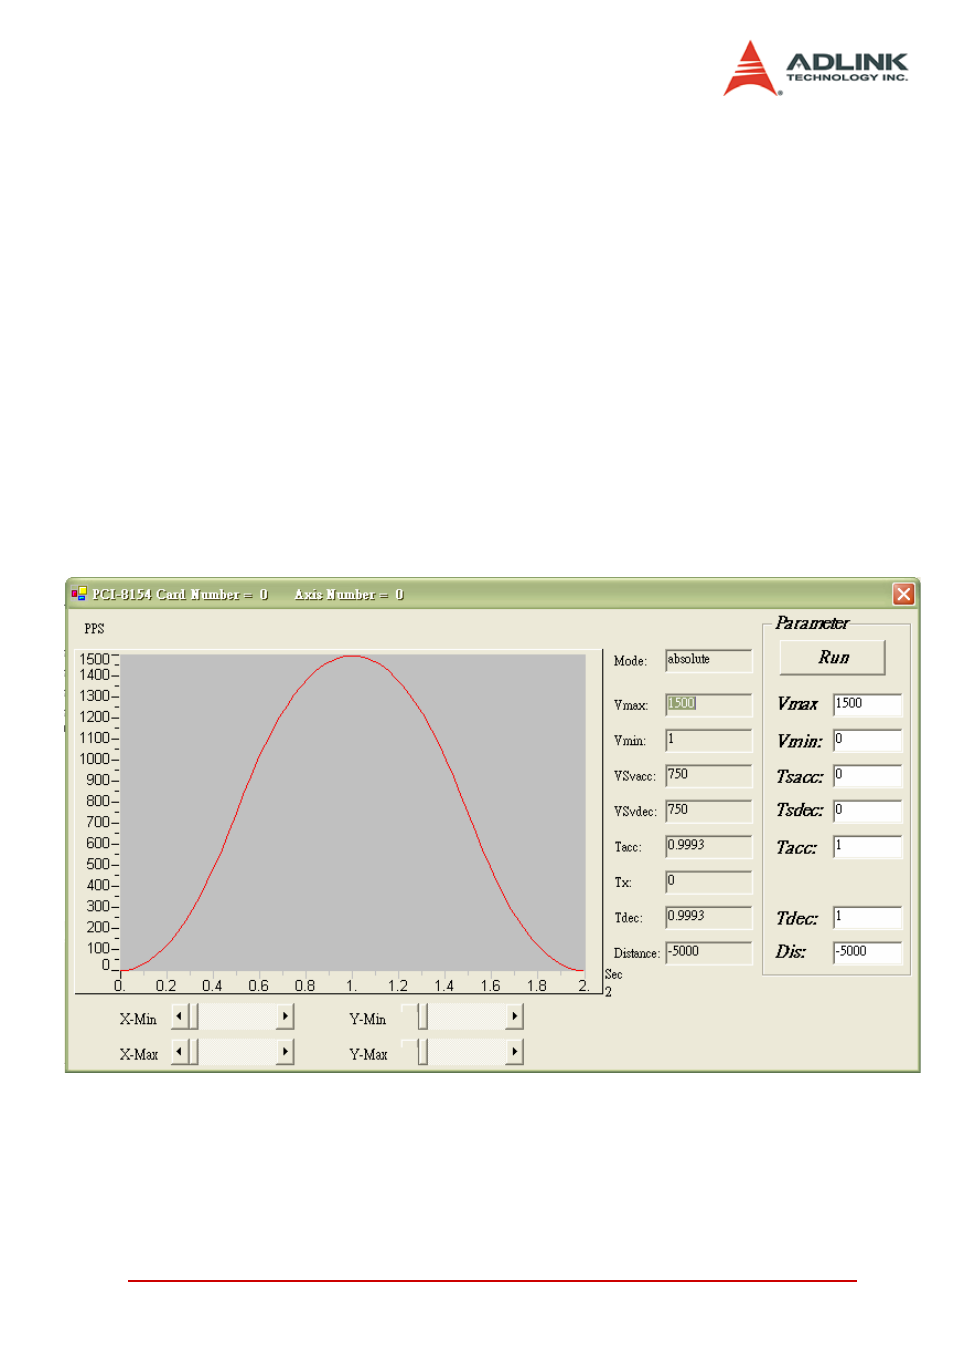Click the ADLINK Technology logo

click(815, 68)
